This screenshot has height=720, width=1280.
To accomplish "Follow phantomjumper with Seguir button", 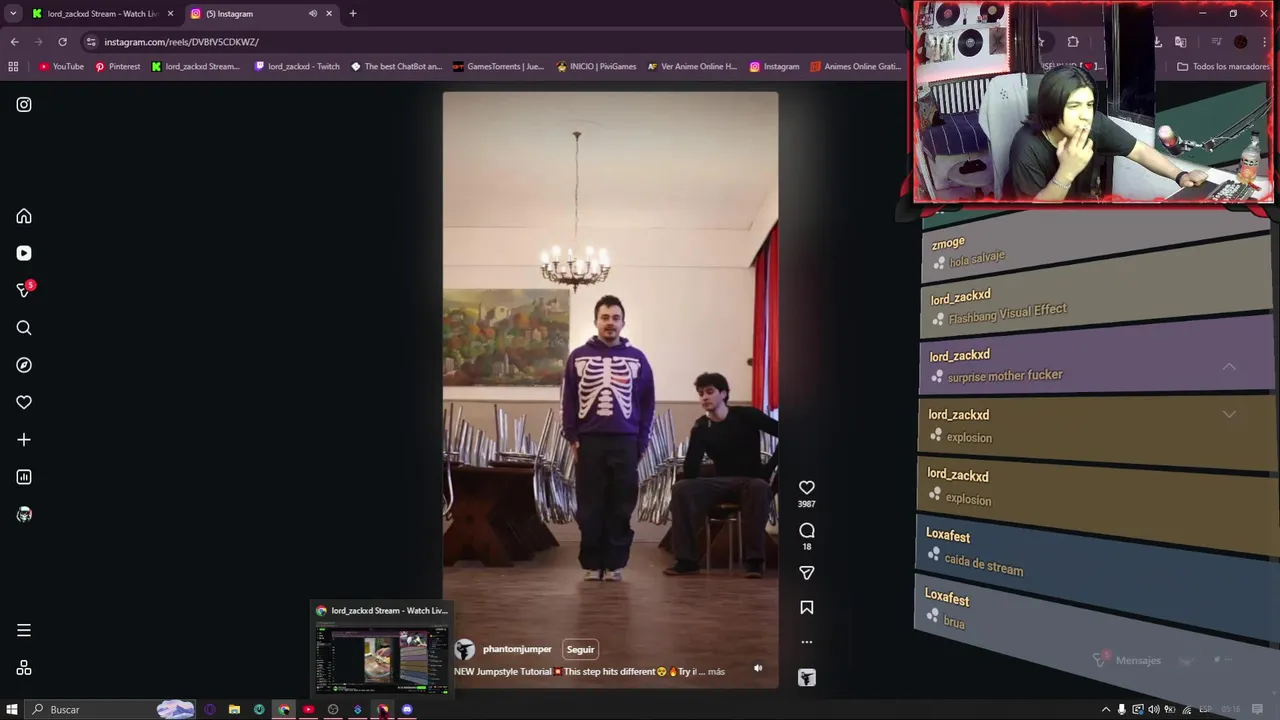I will point(580,649).
